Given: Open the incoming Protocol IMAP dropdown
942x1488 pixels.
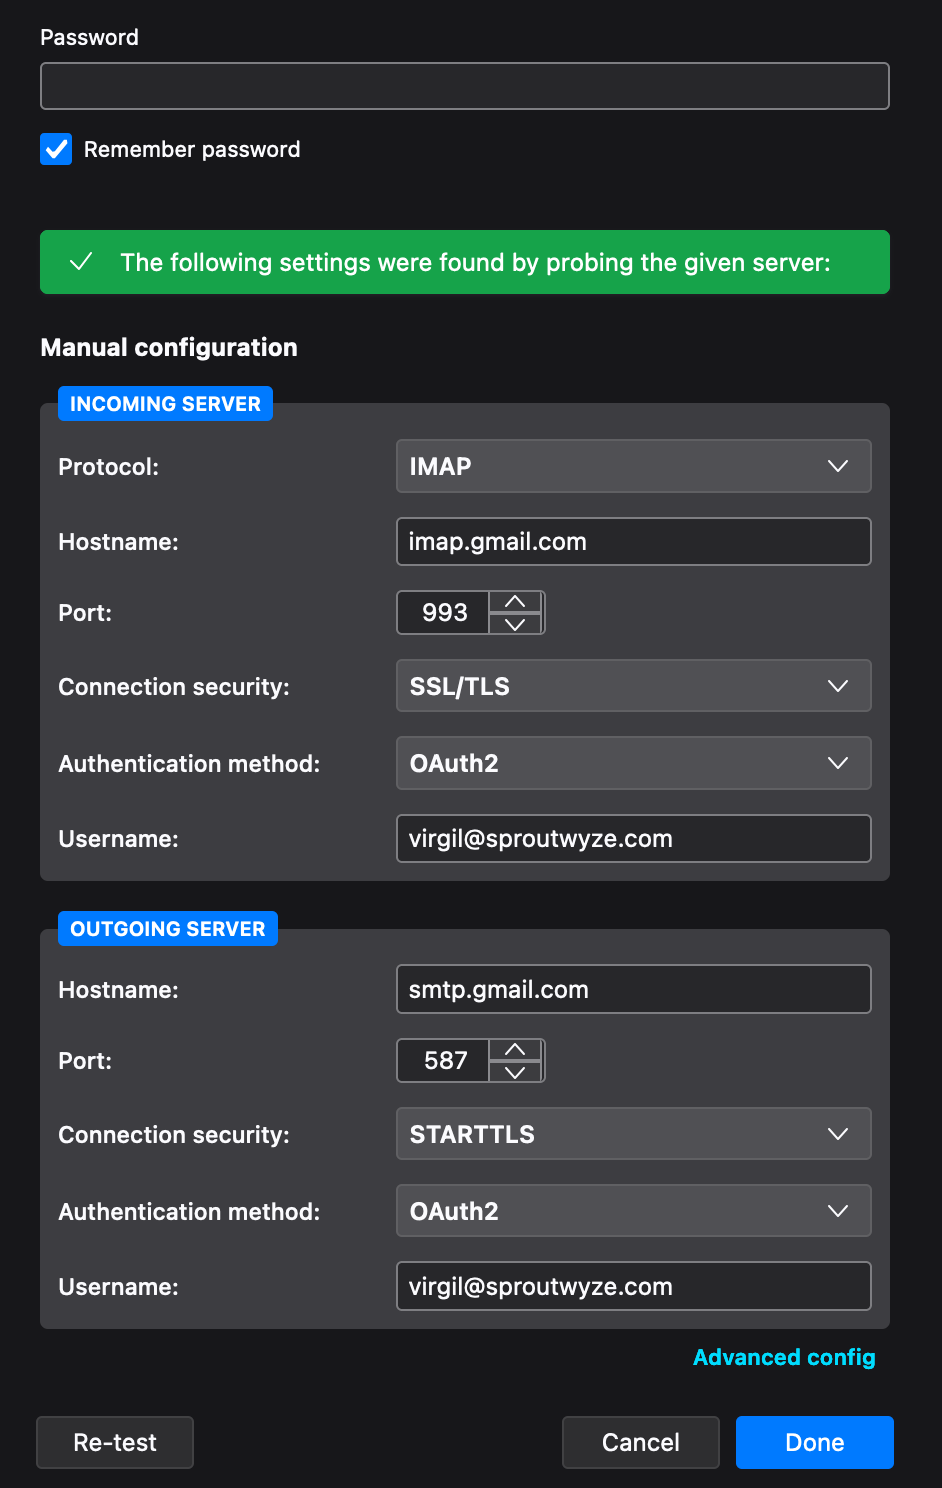Looking at the screenshot, I should coord(633,466).
